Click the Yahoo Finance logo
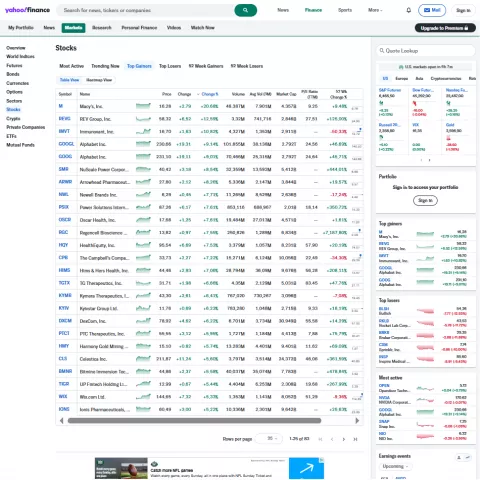 [x=27, y=10]
